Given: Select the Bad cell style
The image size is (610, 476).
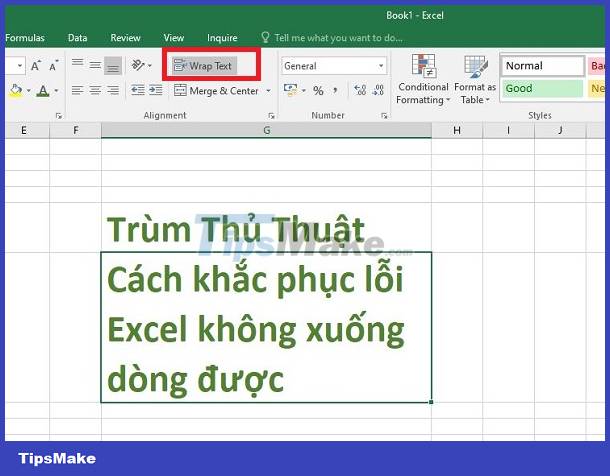Looking at the screenshot, I should tap(598, 66).
